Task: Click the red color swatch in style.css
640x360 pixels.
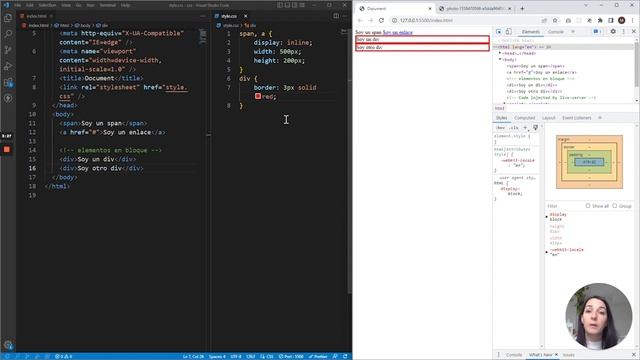Action: pos(258,96)
